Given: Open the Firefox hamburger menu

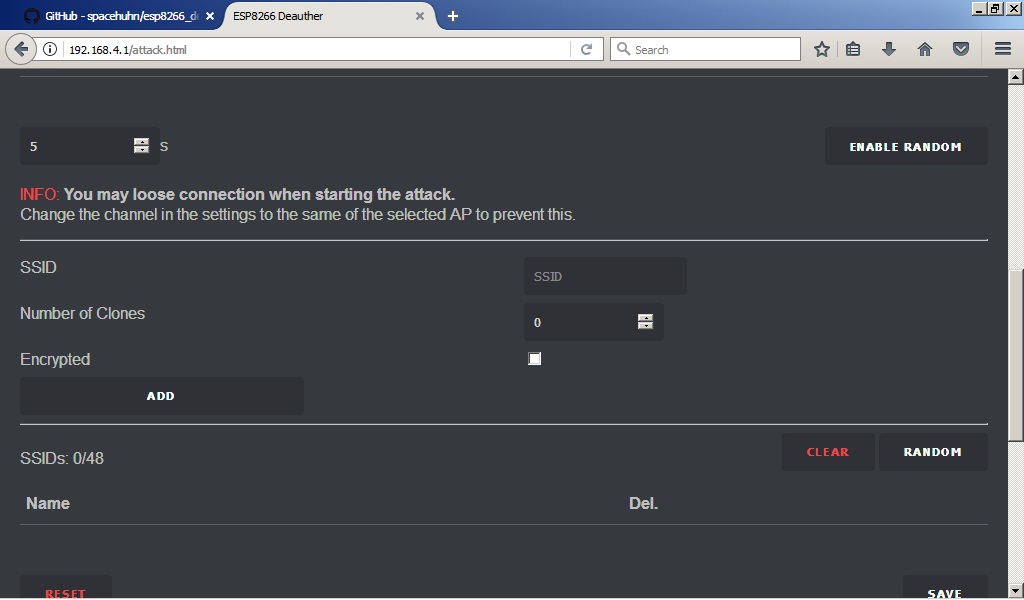Looking at the screenshot, I should pyautogui.click(x=1003, y=50).
